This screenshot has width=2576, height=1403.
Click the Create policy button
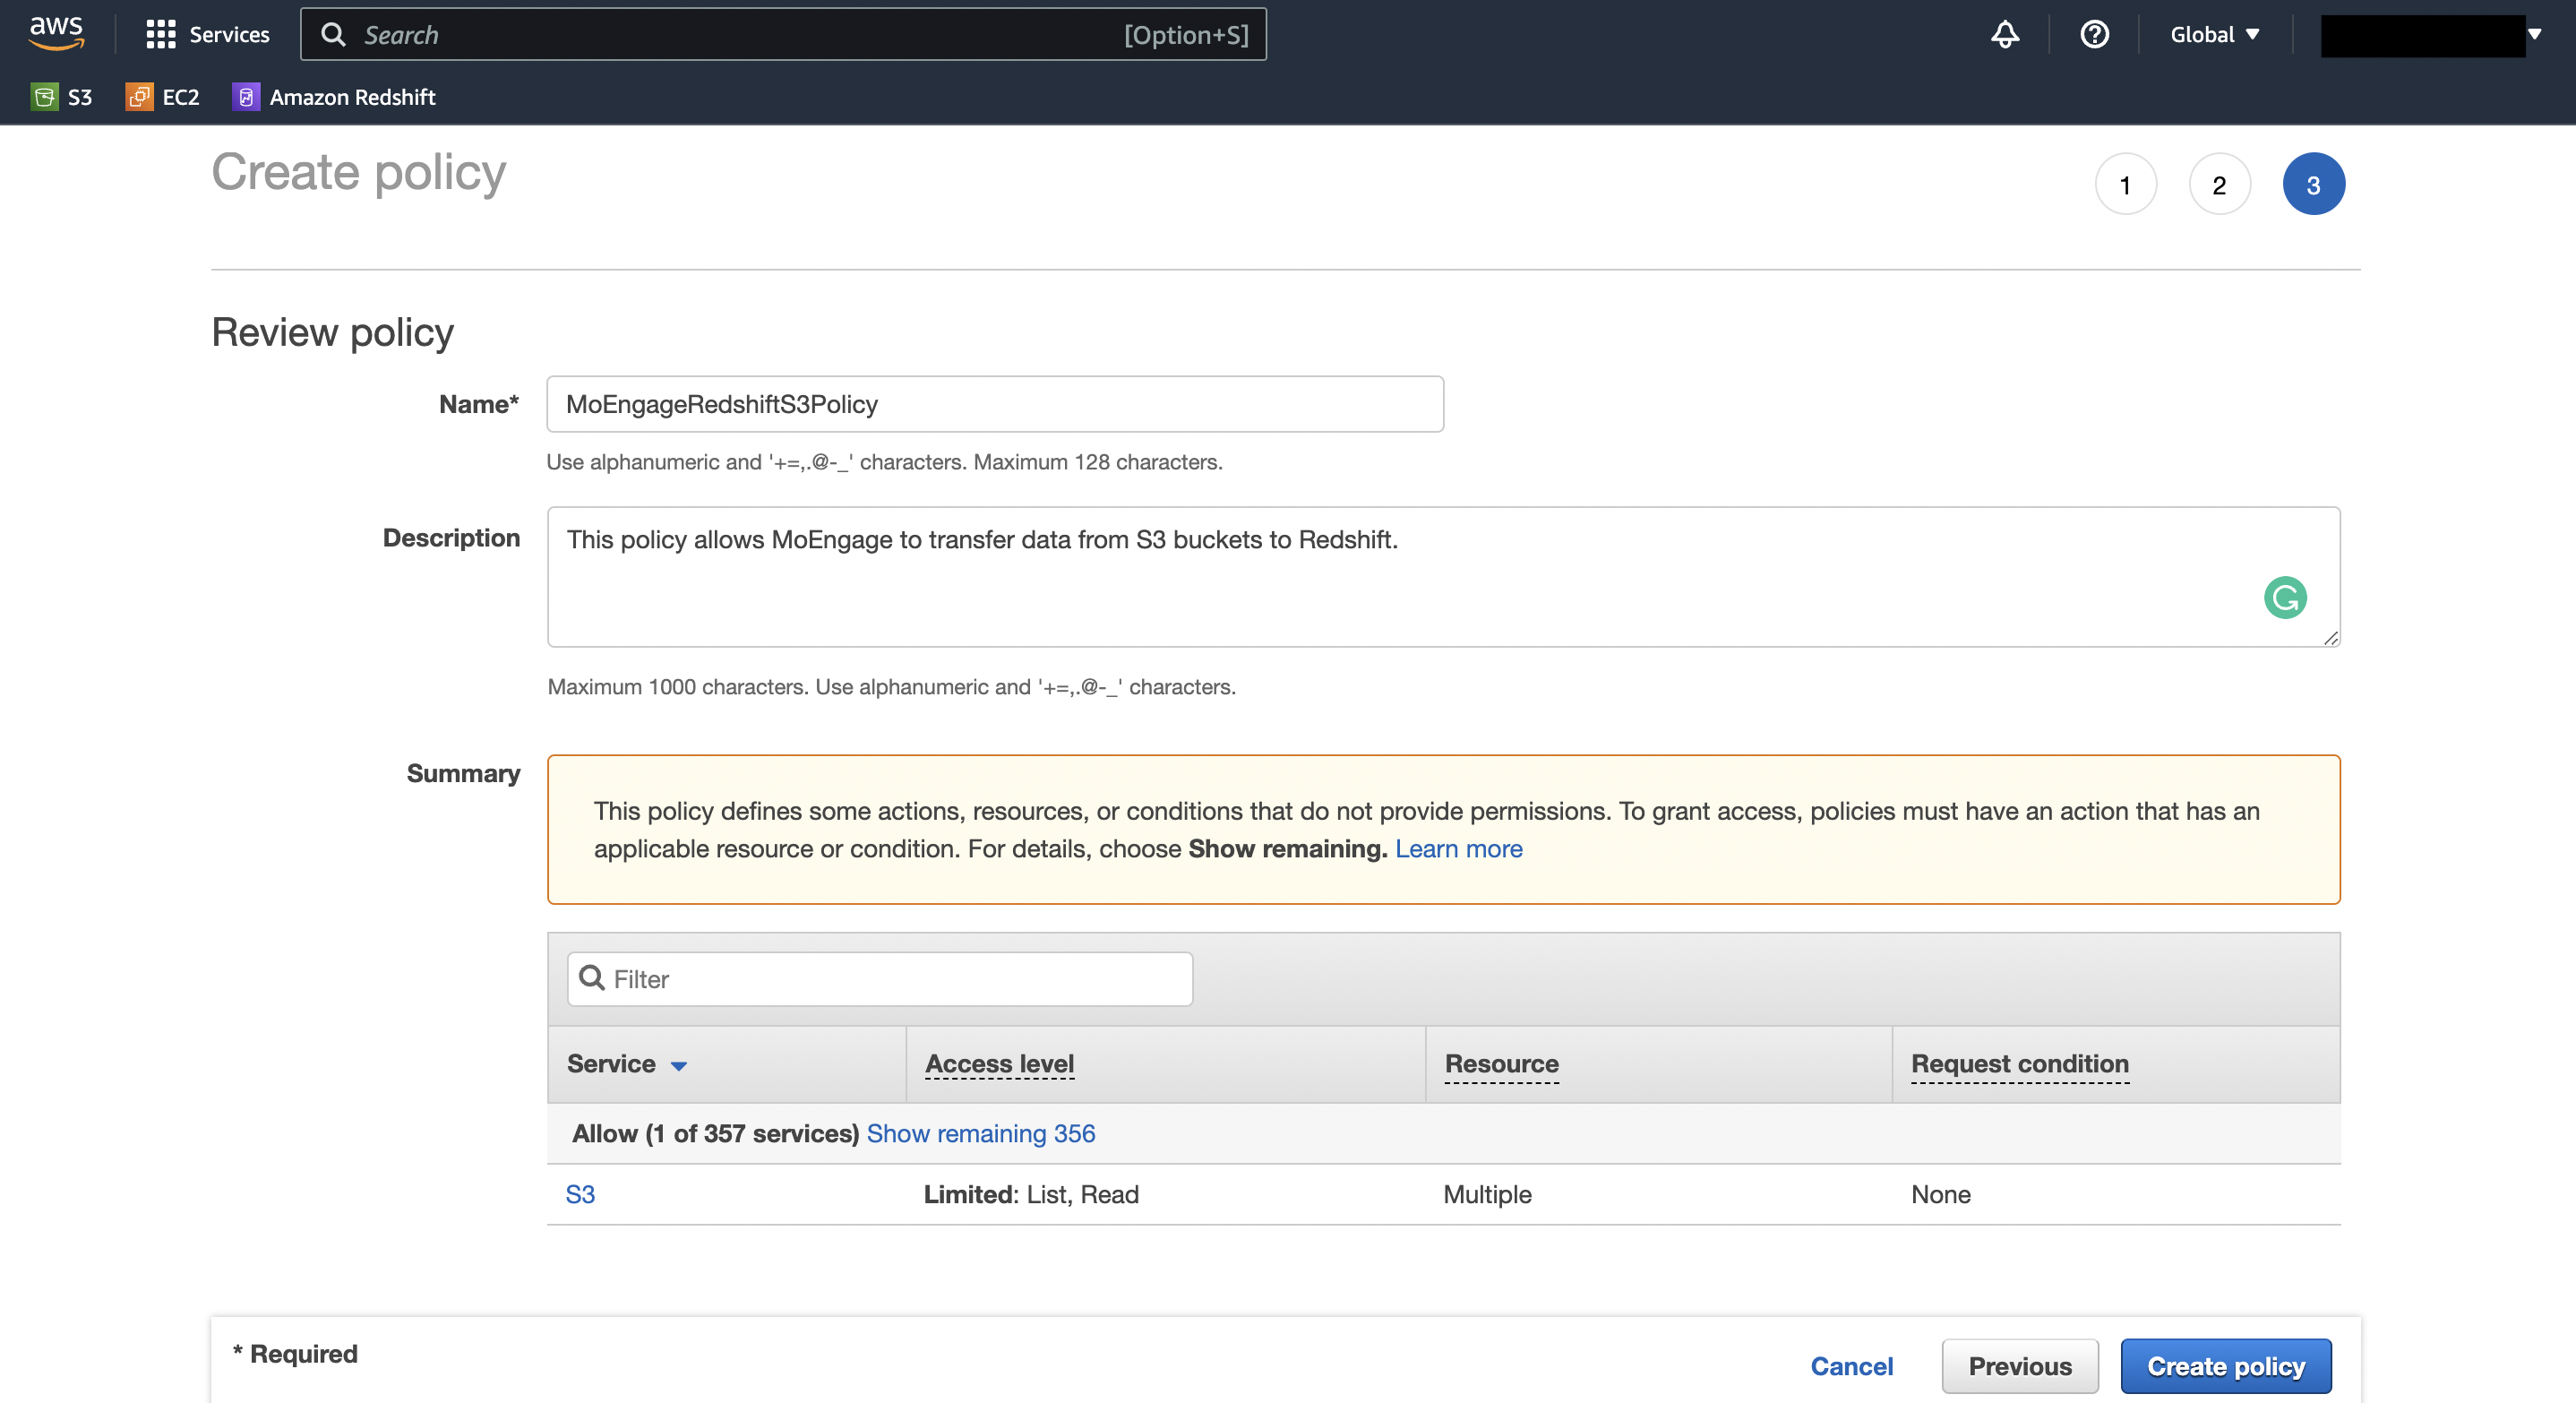[x=2225, y=1366]
